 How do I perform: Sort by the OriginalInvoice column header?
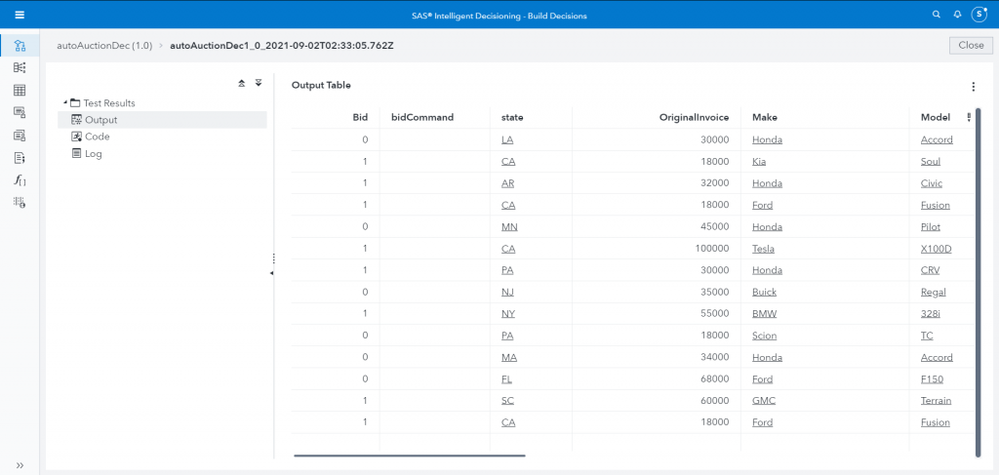(694, 117)
